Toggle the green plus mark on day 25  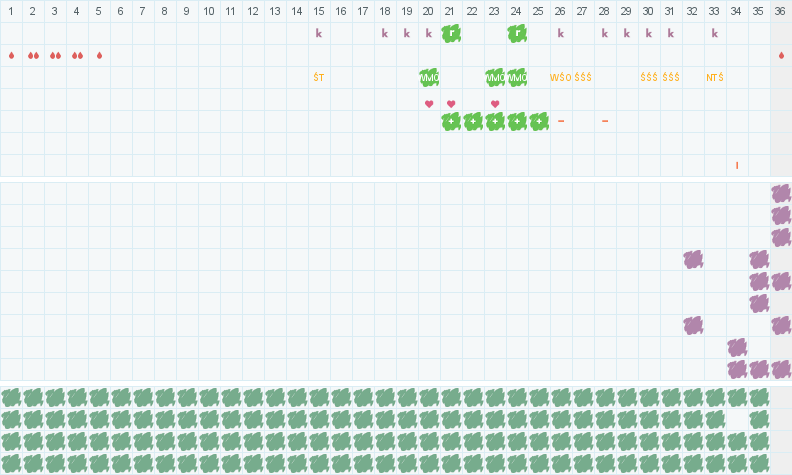tap(539, 121)
